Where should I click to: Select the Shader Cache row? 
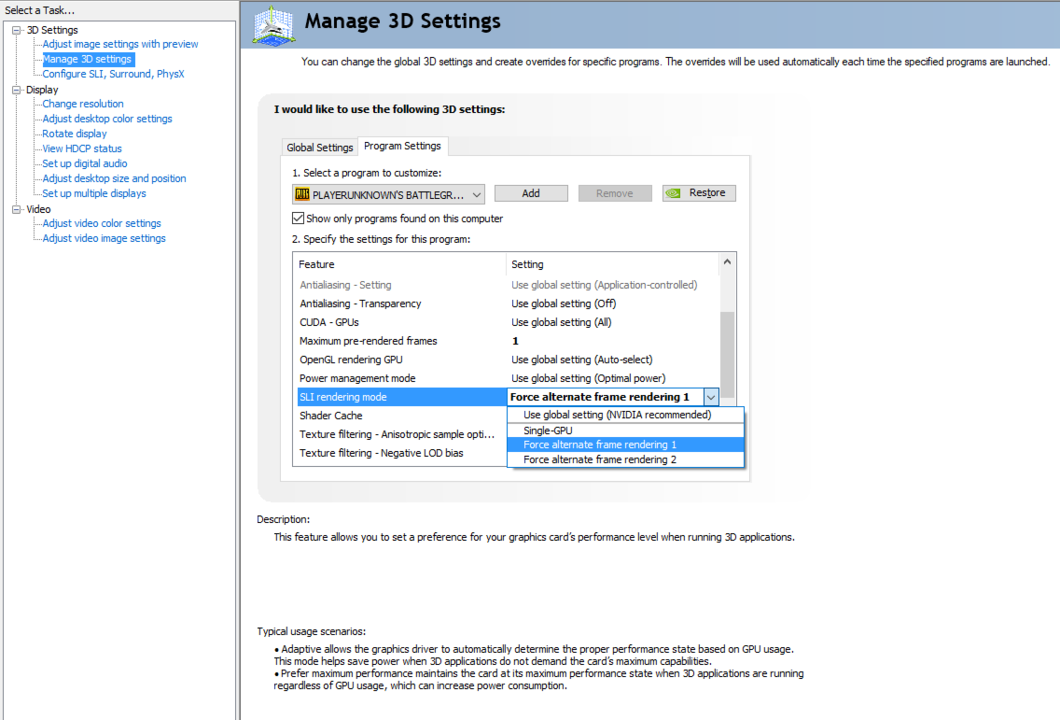pos(402,416)
